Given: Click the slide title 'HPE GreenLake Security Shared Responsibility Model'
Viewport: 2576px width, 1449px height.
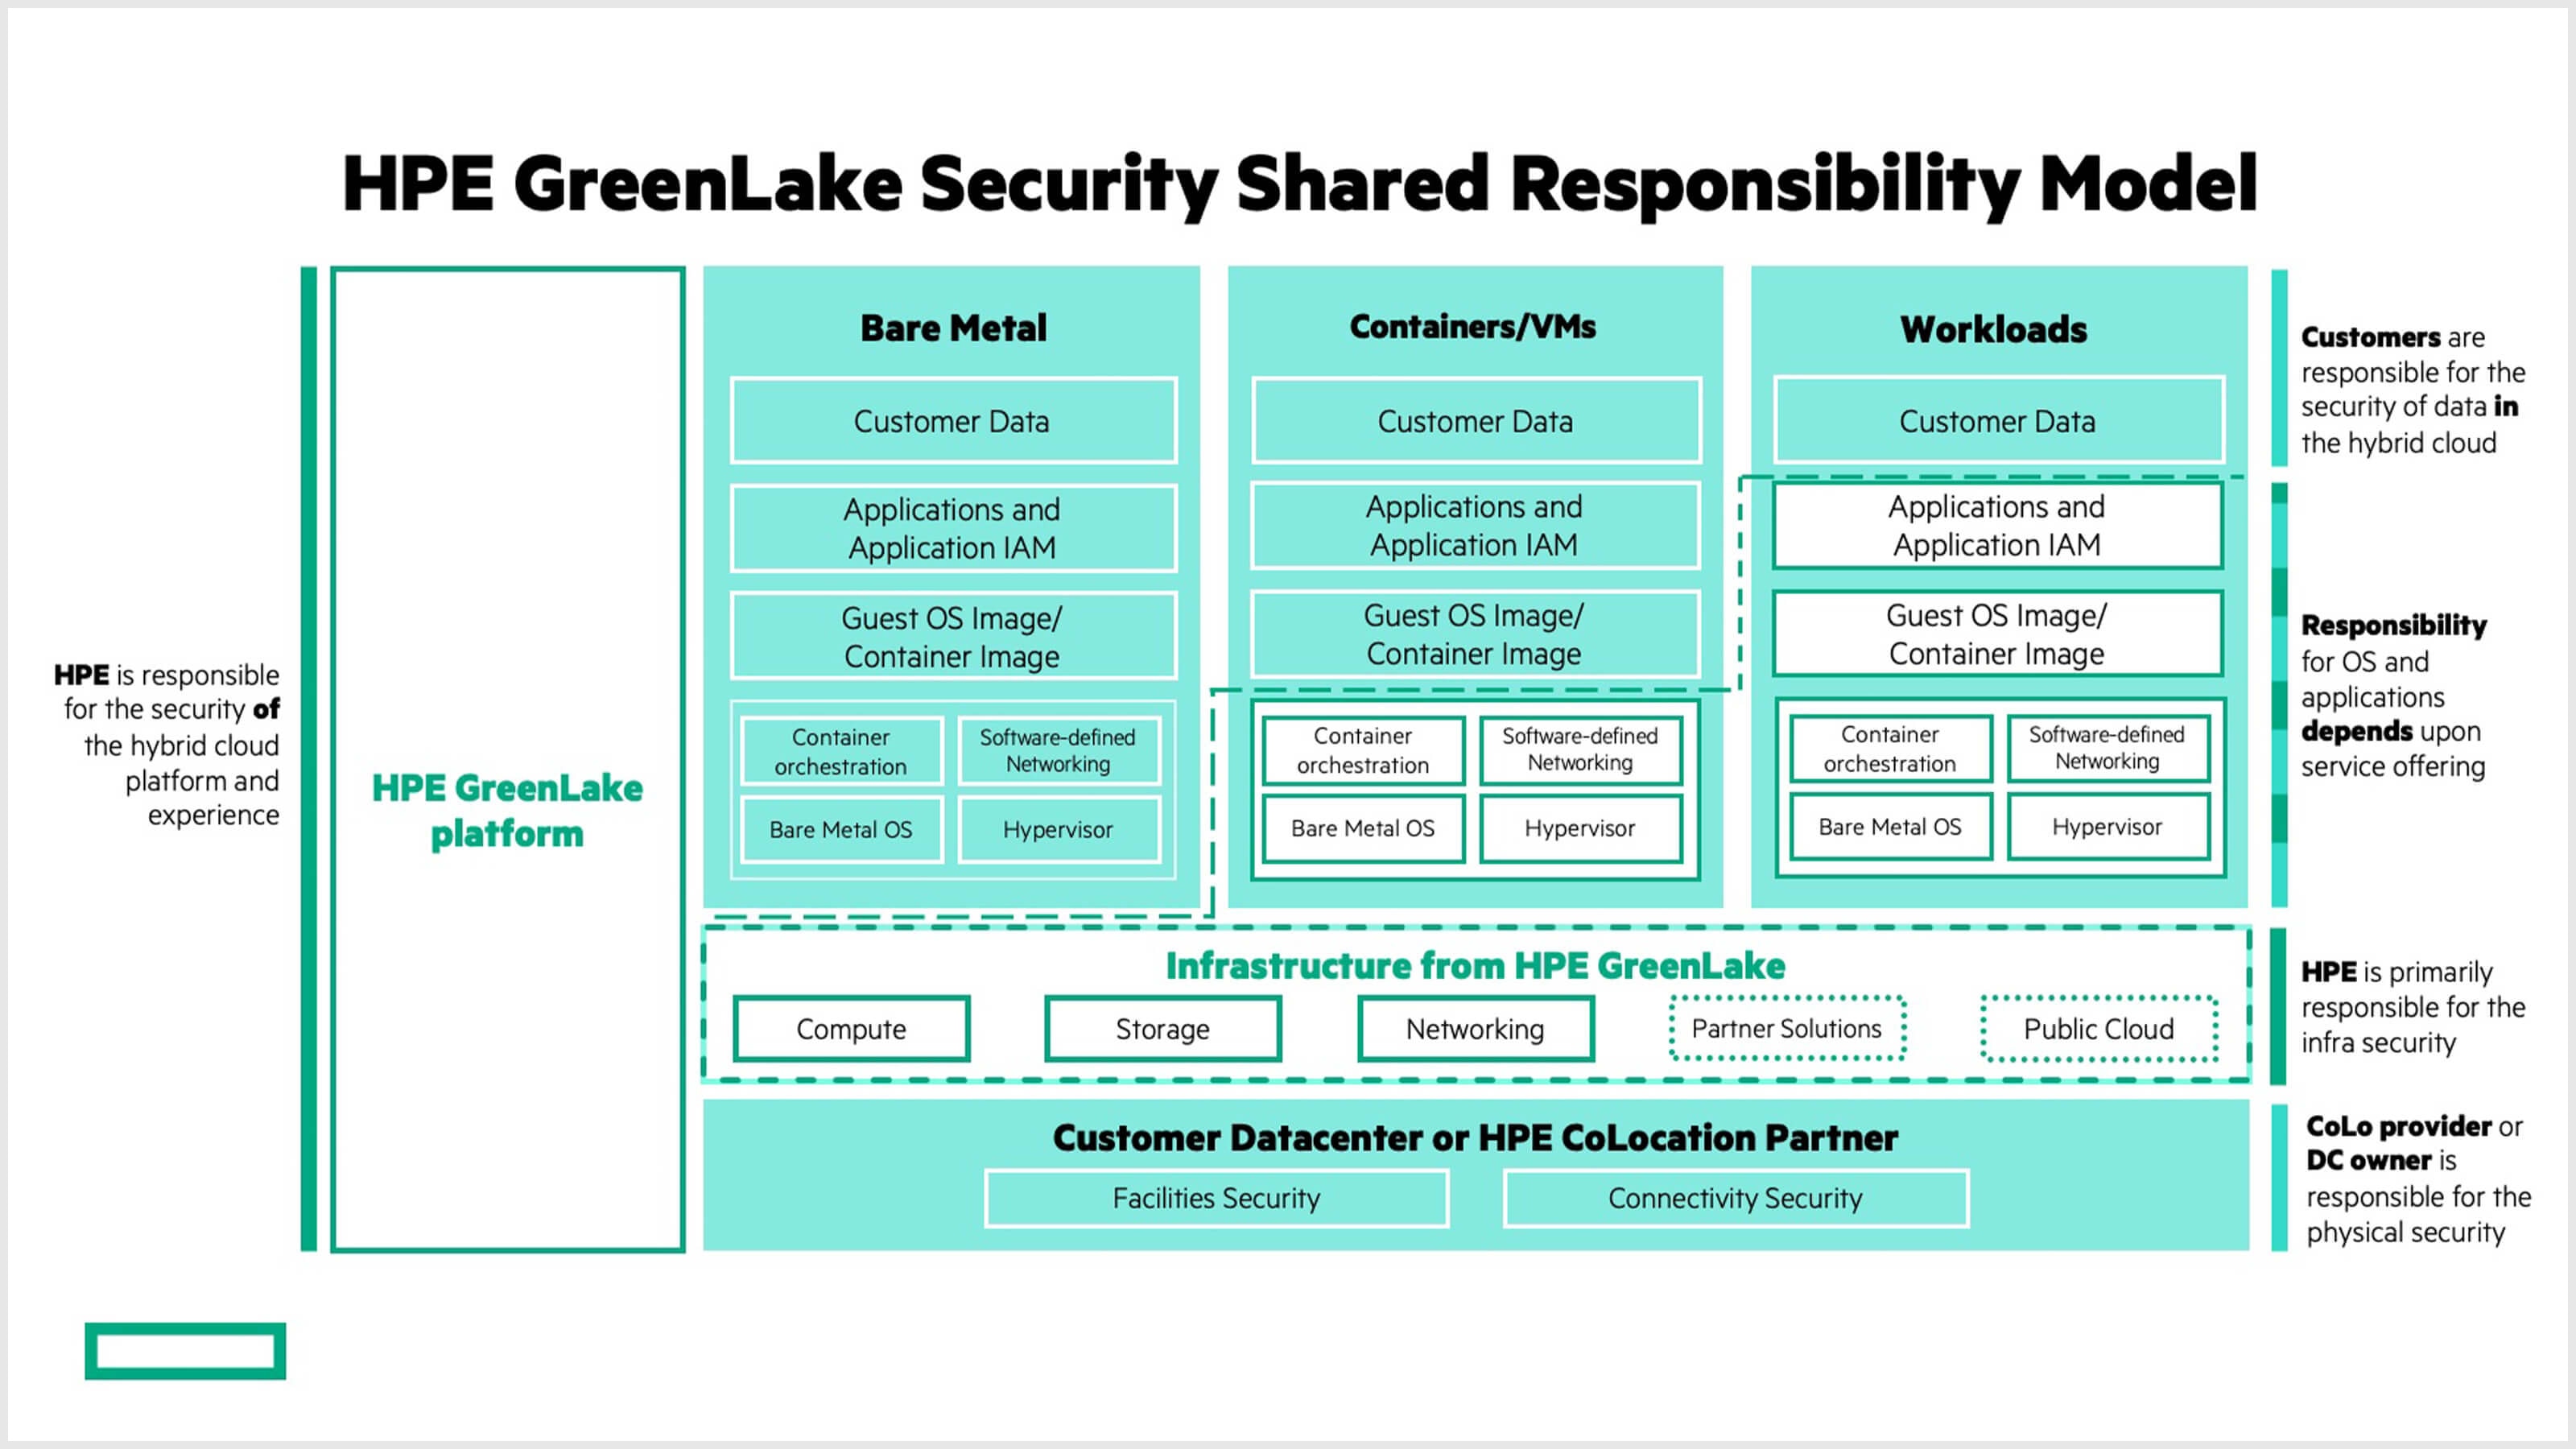Looking at the screenshot, I should [1299, 186].
